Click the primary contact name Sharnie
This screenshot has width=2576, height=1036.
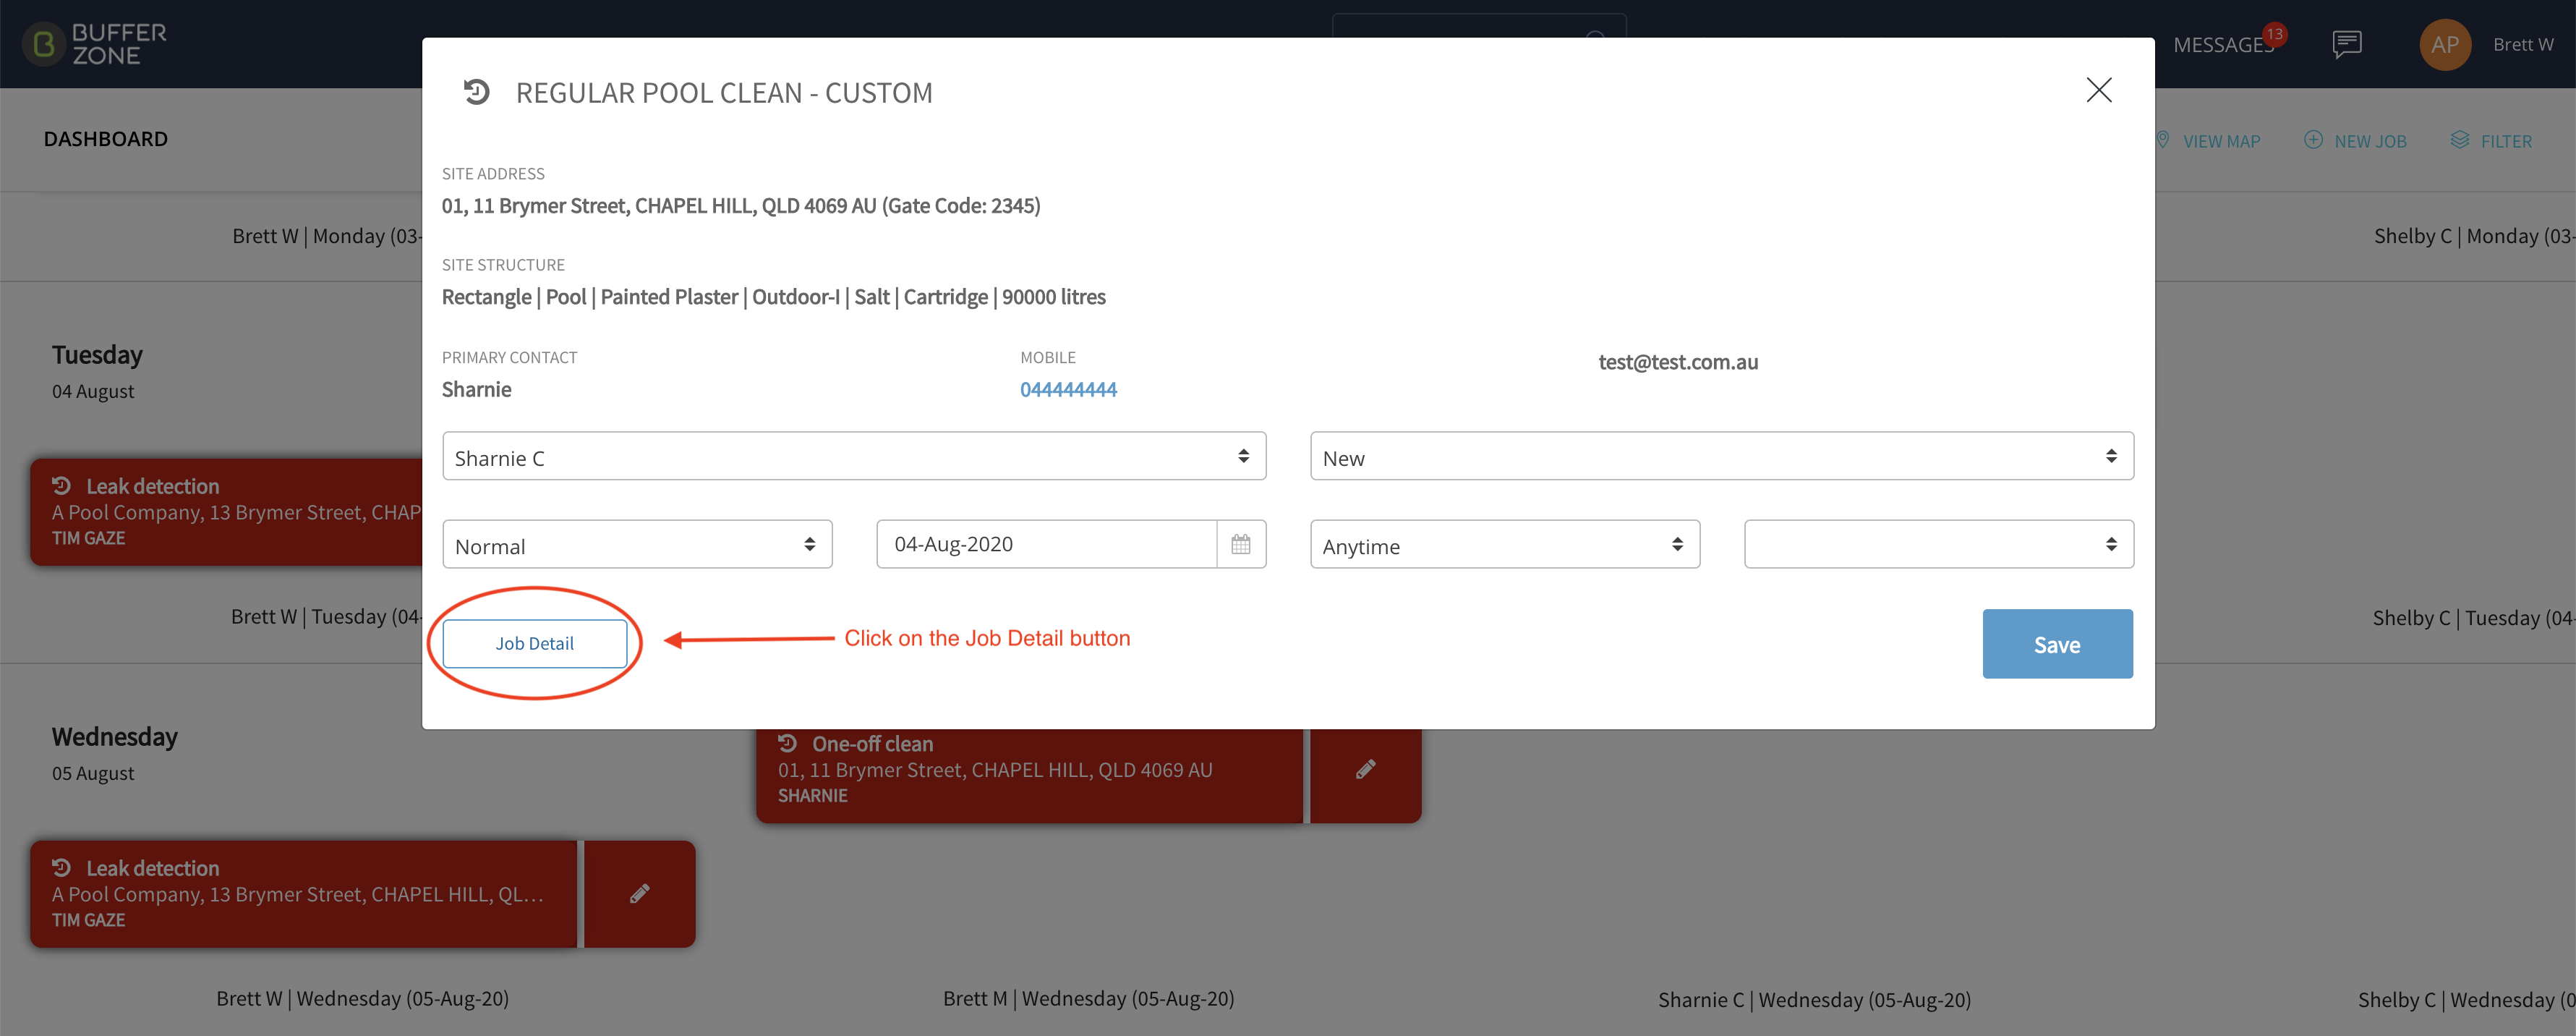pos(477,389)
